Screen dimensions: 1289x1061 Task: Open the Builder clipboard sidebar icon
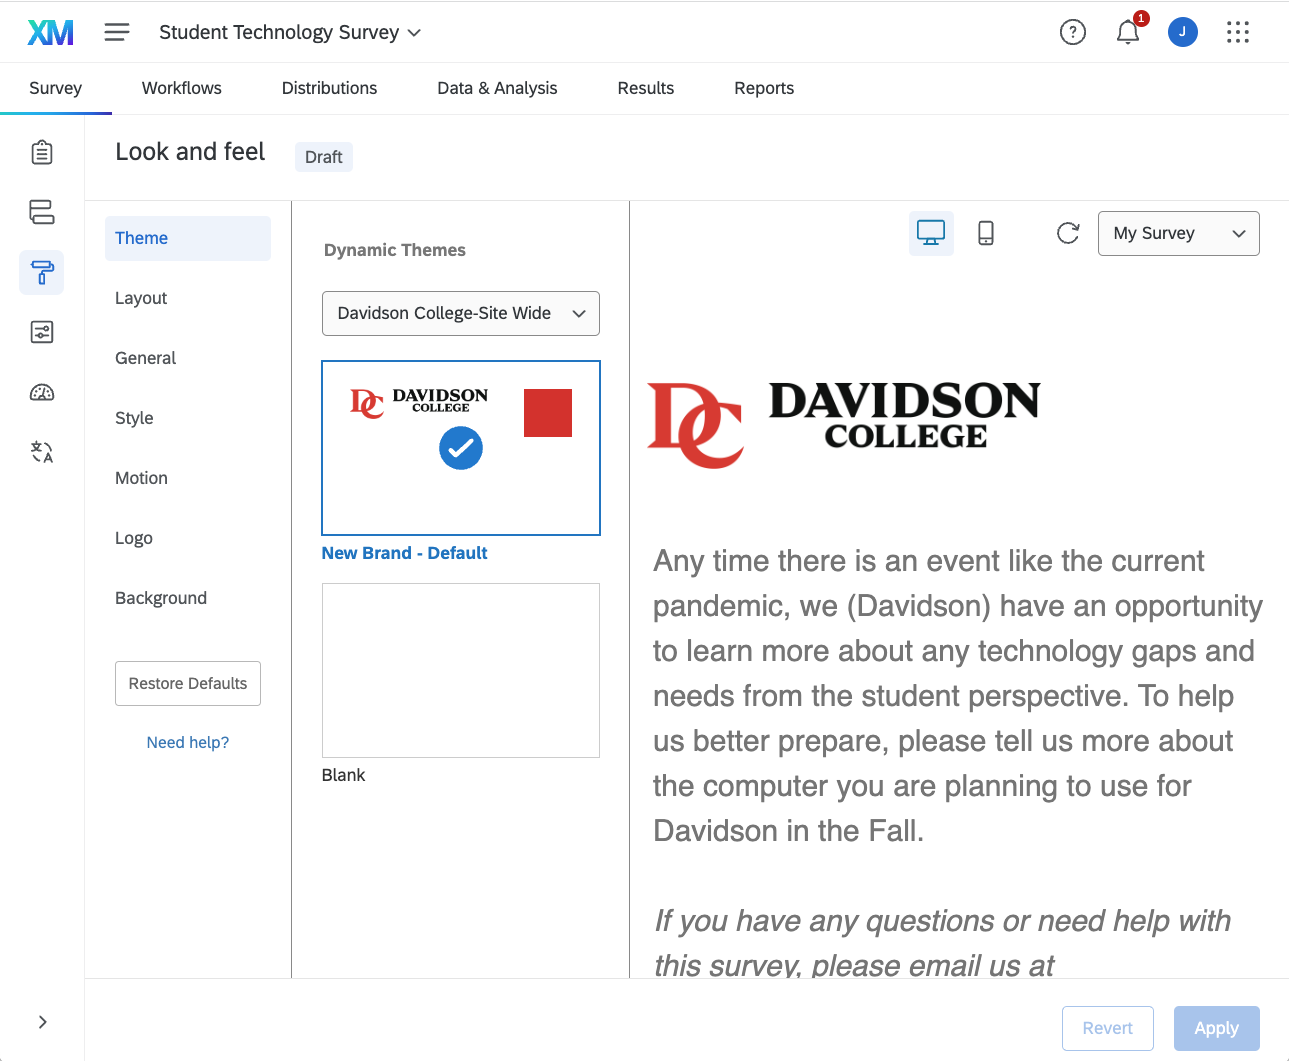42,152
